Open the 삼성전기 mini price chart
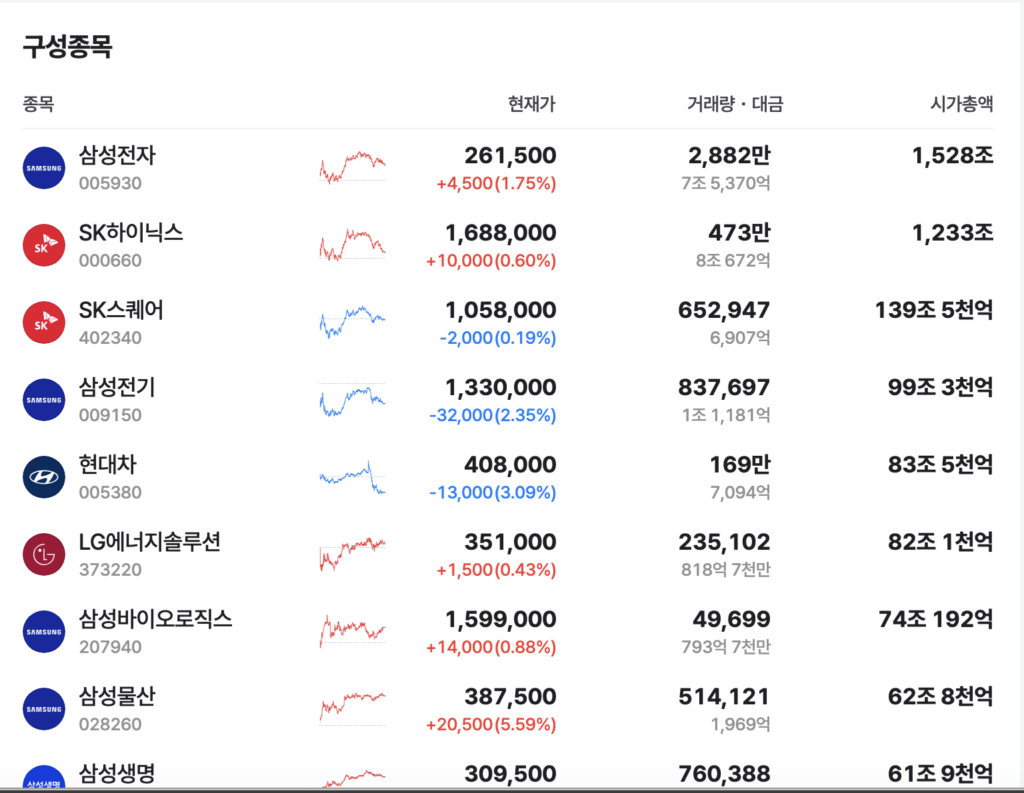 [353, 400]
